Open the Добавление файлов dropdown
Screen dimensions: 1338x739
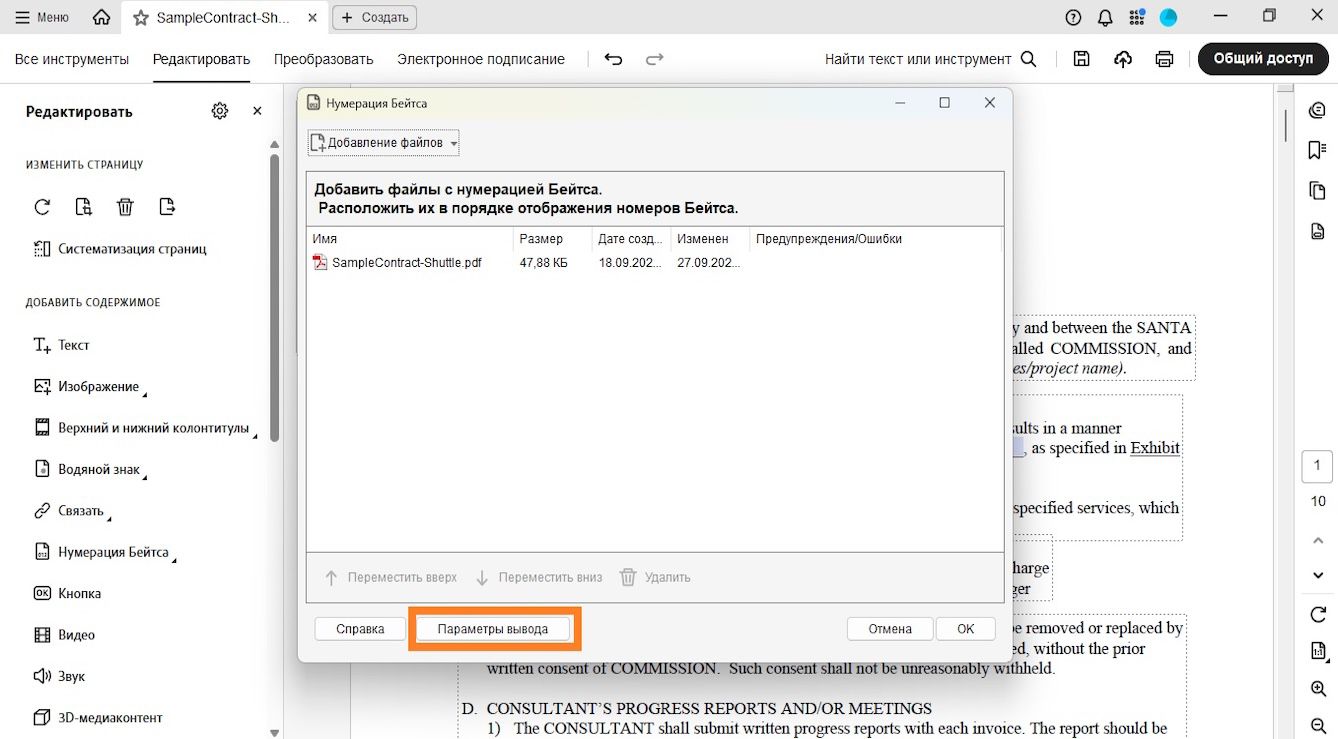tap(384, 143)
